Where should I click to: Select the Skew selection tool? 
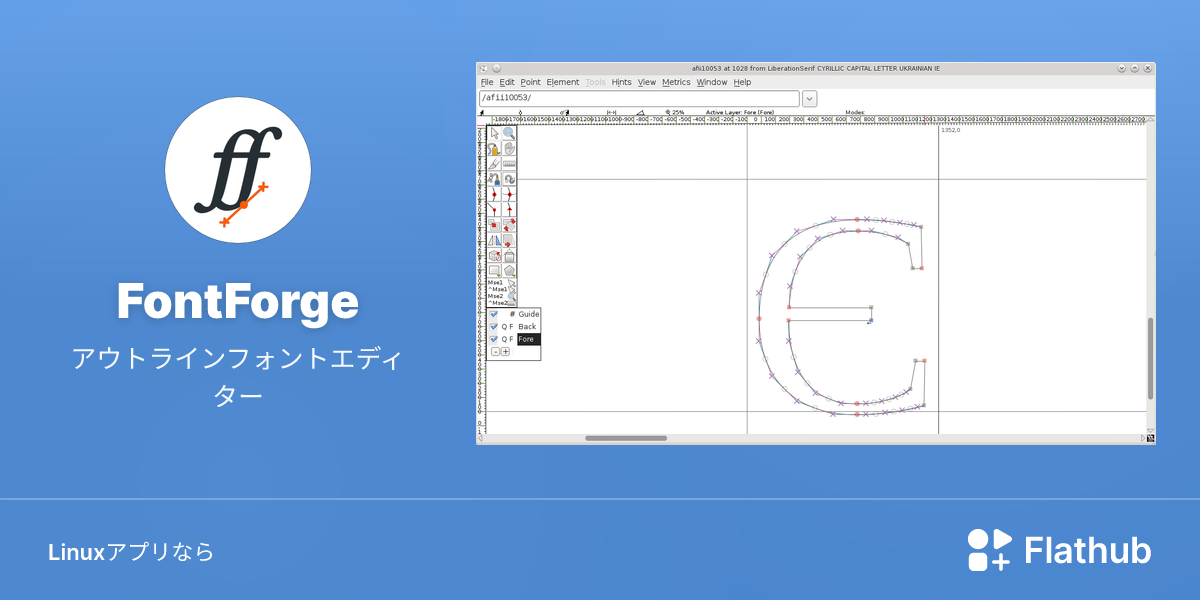click(x=509, y=240)
